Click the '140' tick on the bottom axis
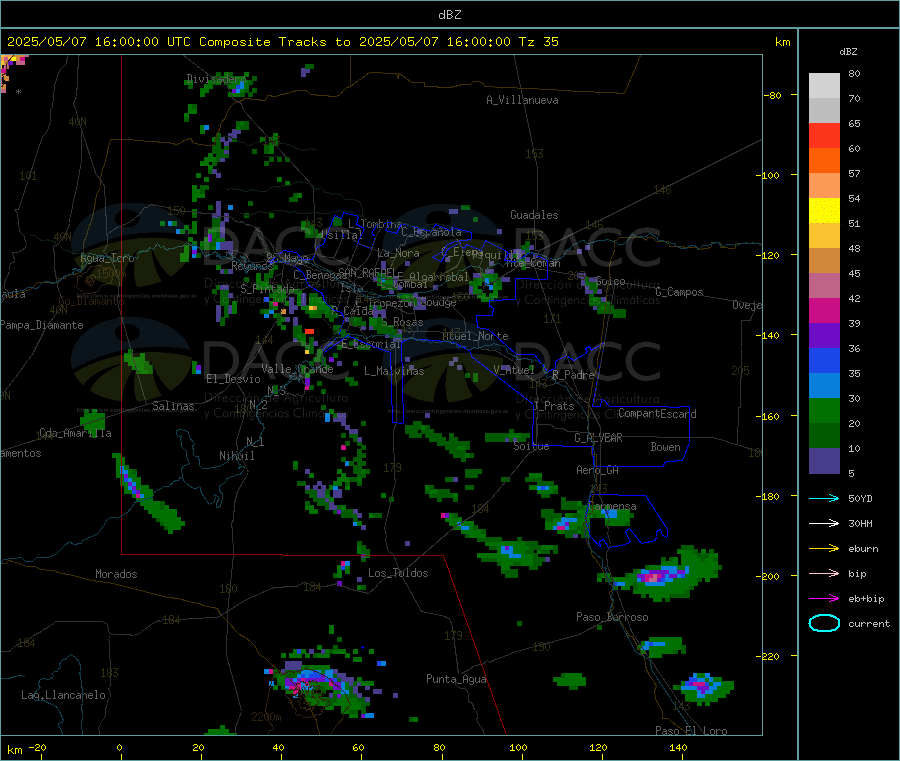The height and width of the screenshot is (761, 900). 678,748
